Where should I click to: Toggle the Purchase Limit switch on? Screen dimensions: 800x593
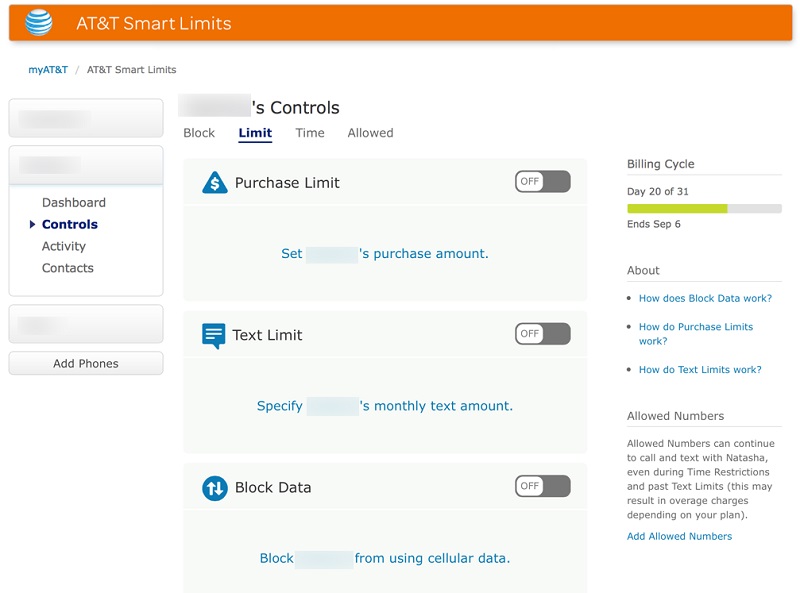pyautogui.click(x=543, y=182)
